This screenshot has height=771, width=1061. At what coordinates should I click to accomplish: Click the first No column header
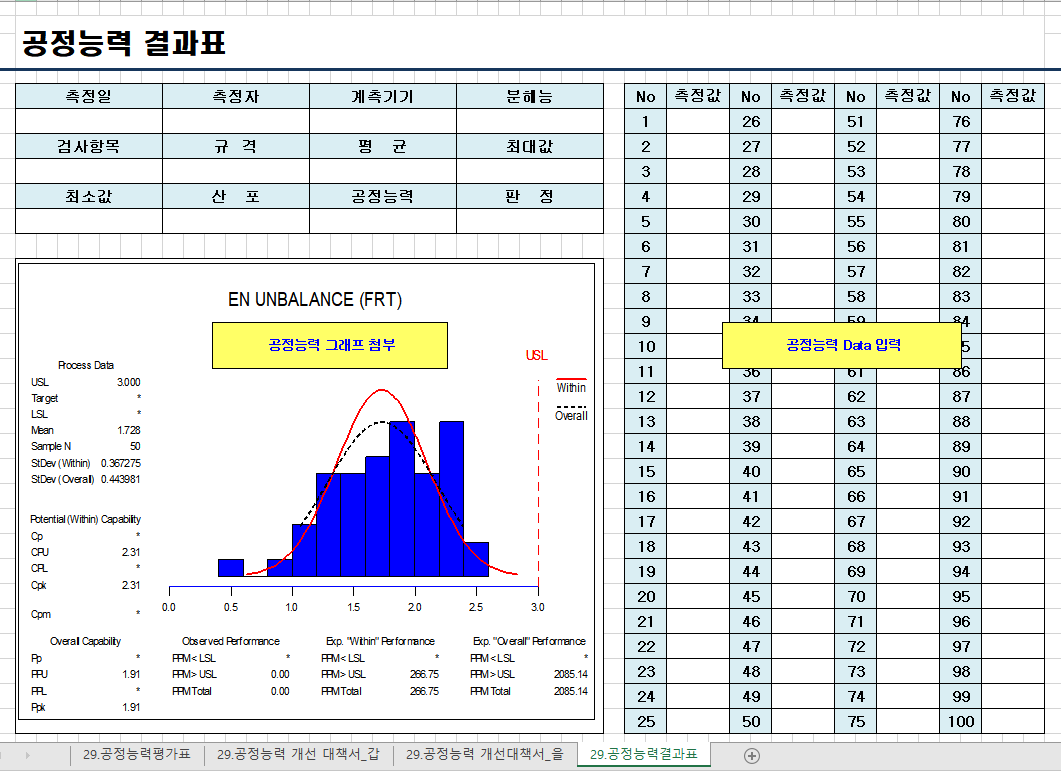pos(646,97)
